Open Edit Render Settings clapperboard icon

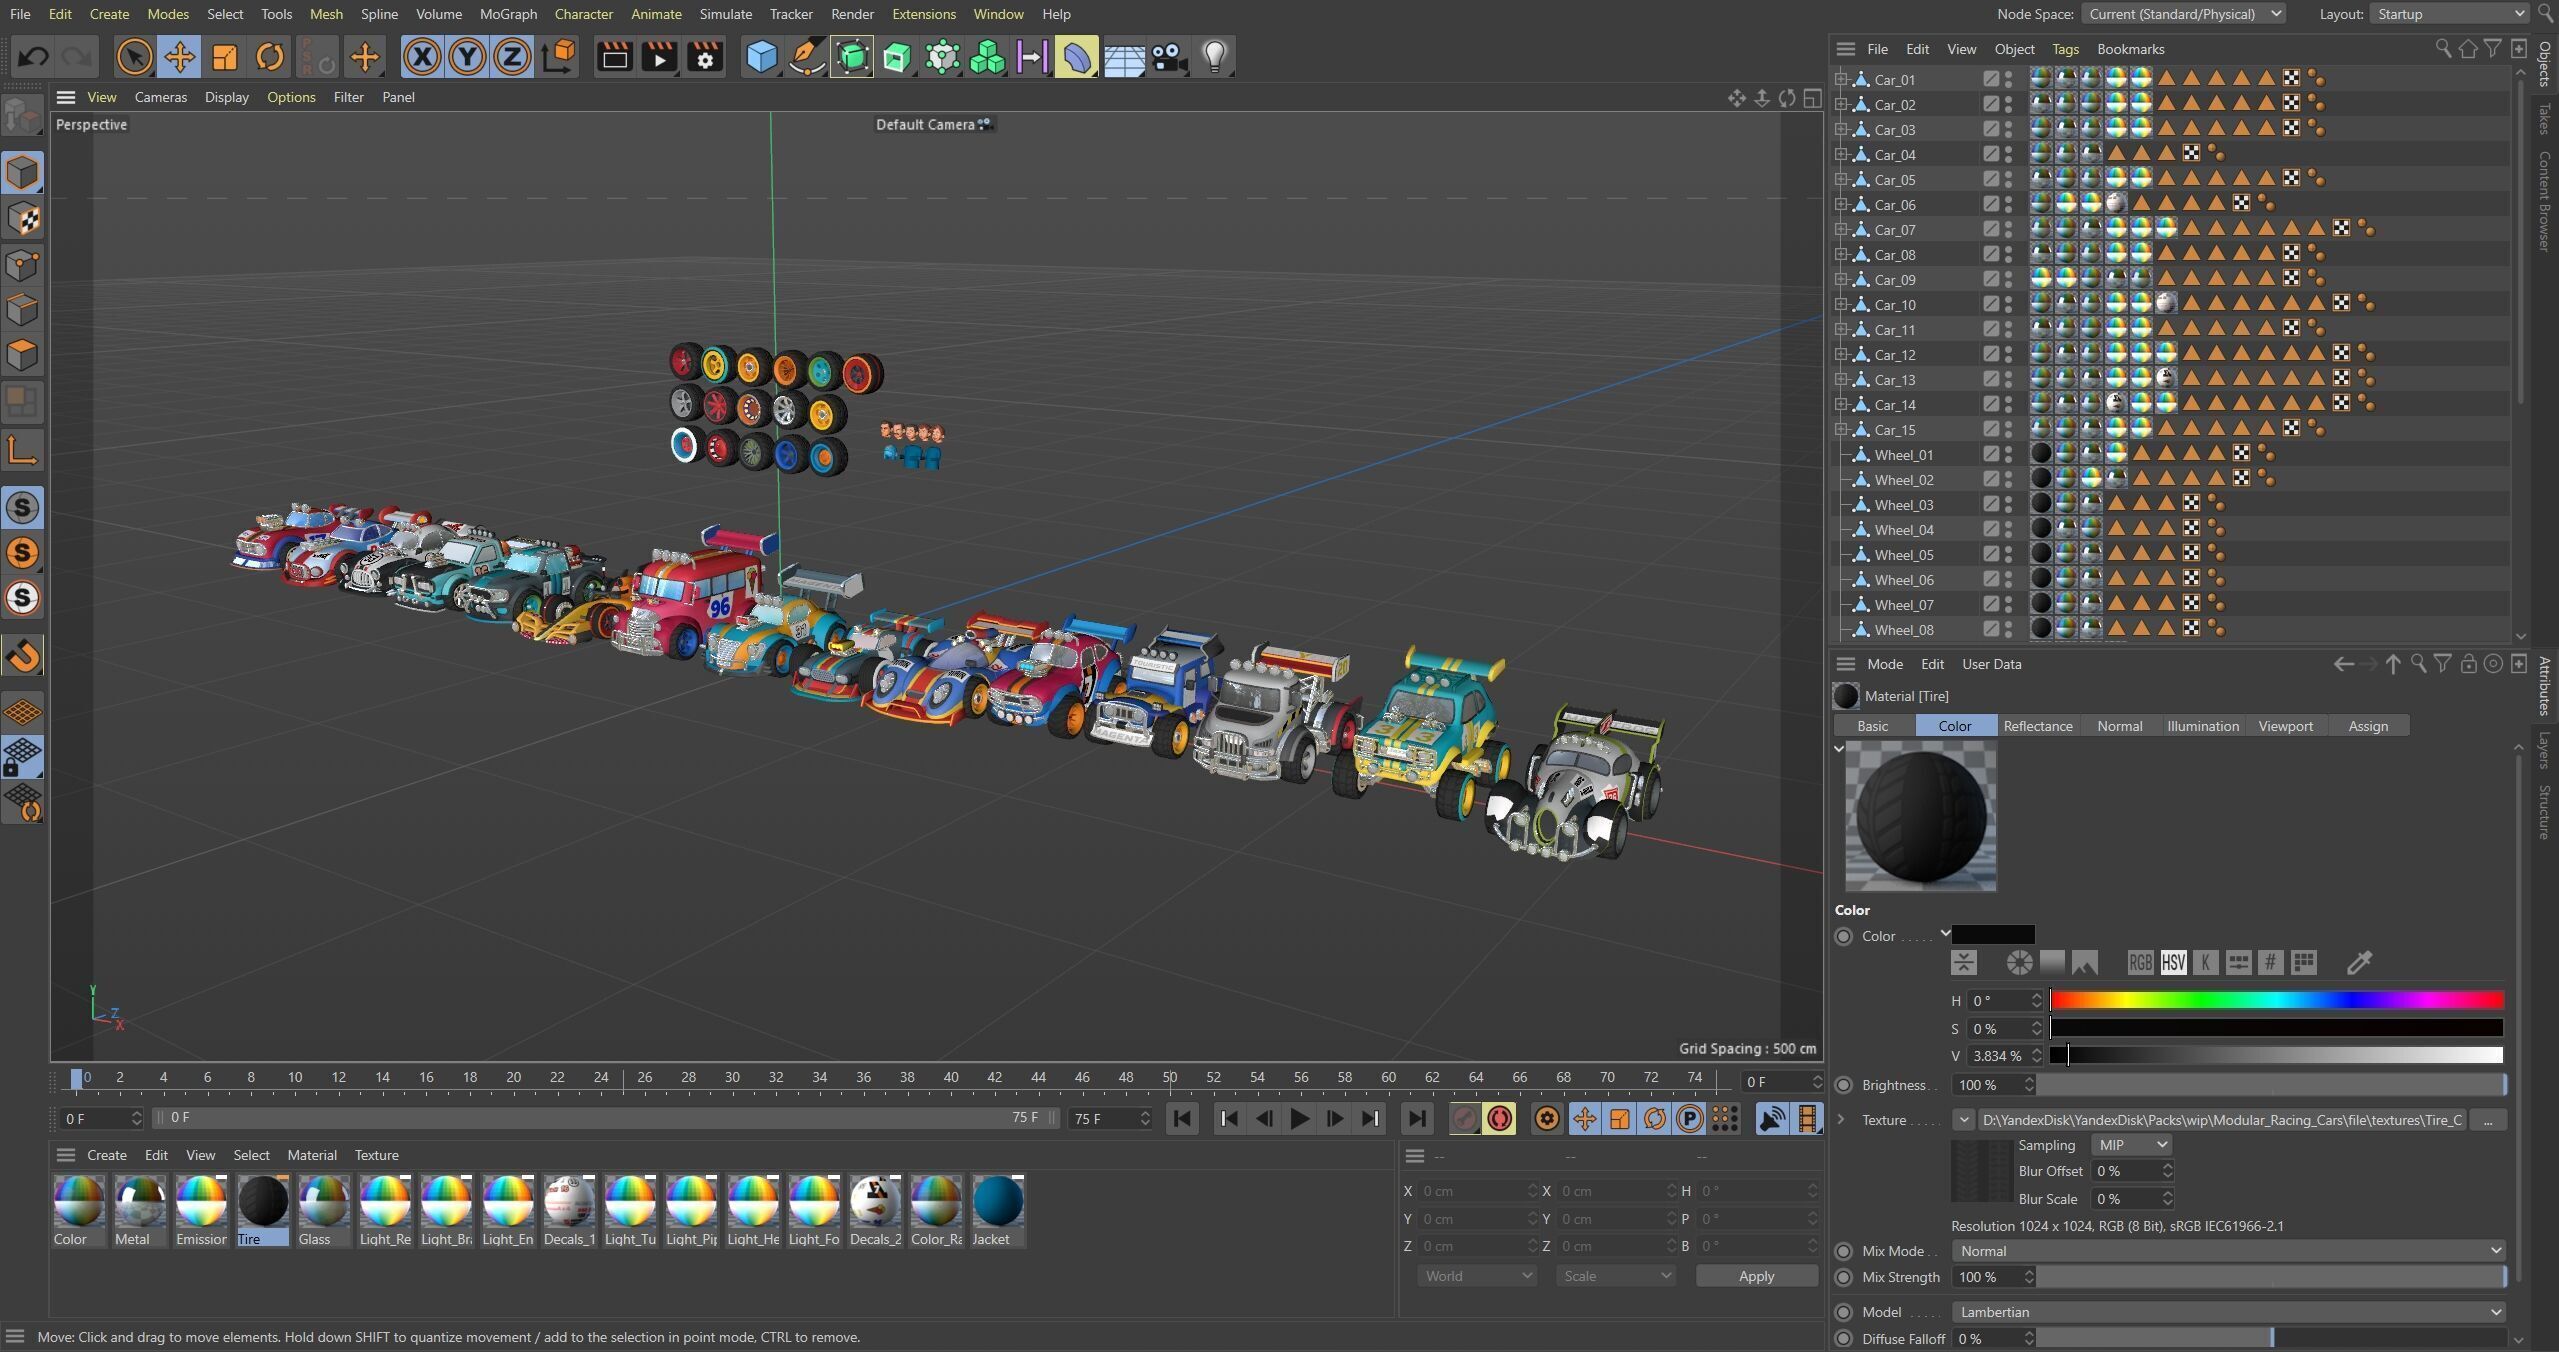pos(705,57)
